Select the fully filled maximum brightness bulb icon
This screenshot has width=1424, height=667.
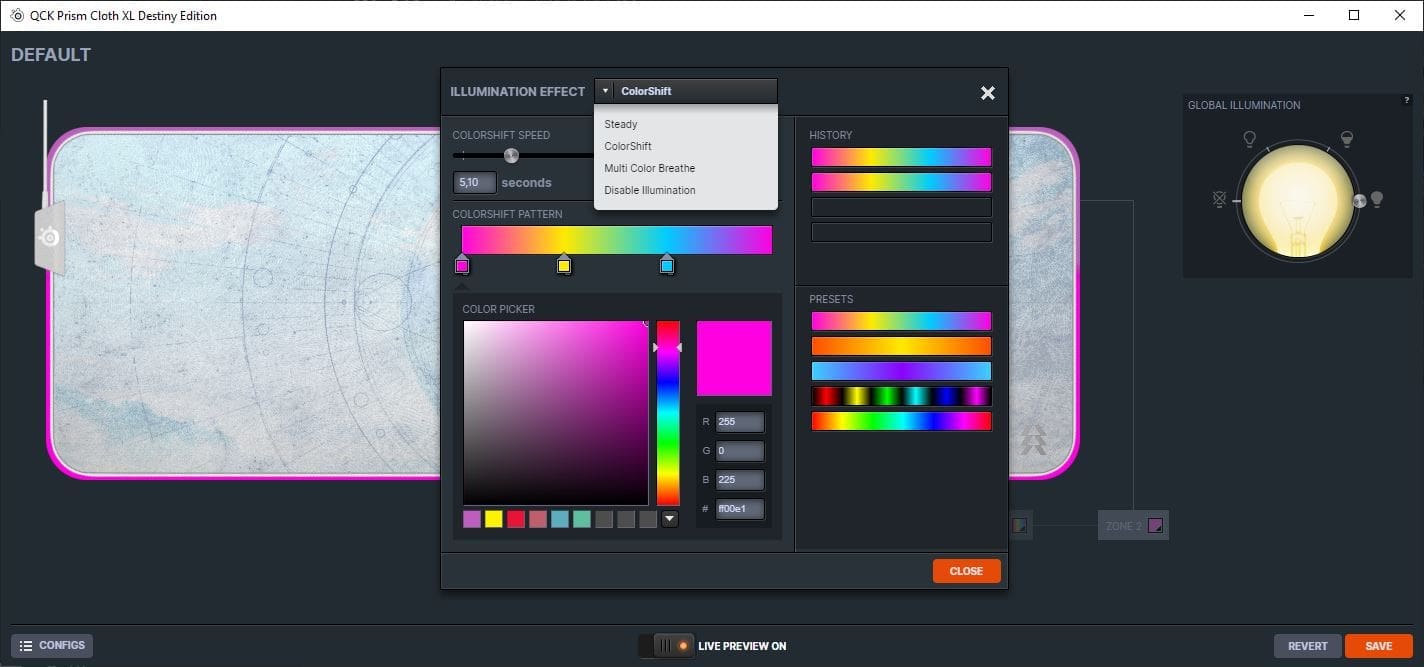pos(1377,199)
